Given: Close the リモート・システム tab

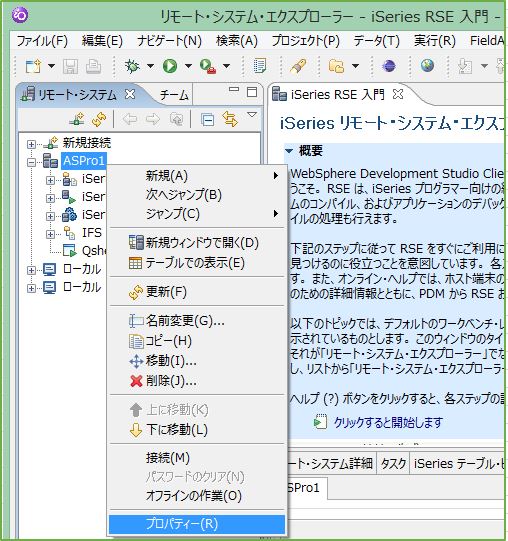Looking at the screenshot, I should click(x=130, y=94).
